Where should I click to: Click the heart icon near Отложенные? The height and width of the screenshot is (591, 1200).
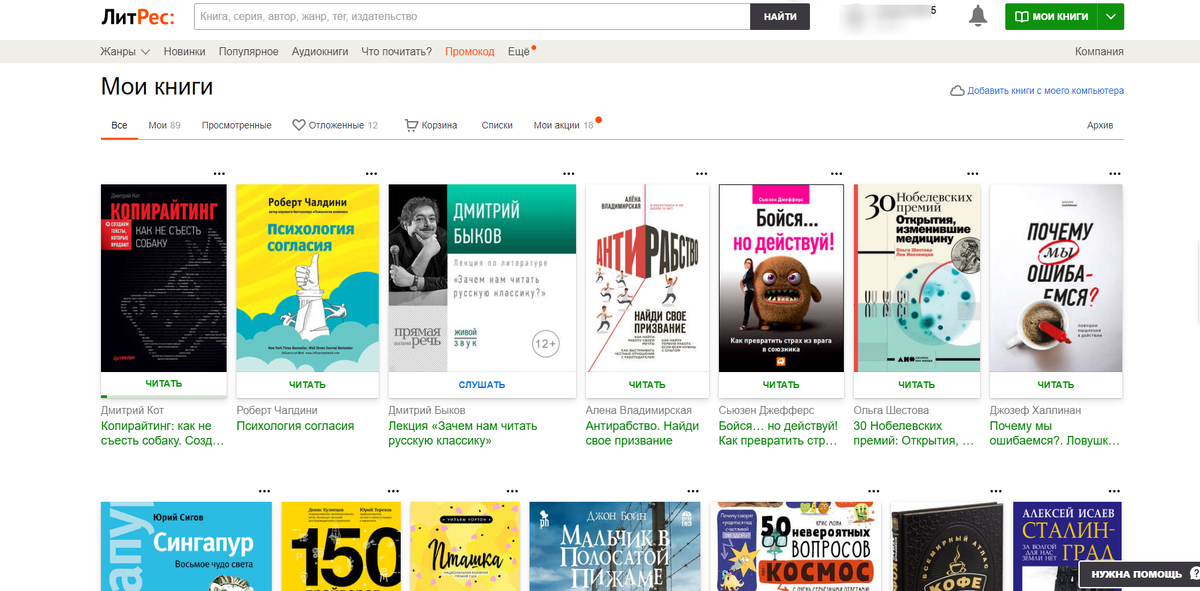point(298,125)
